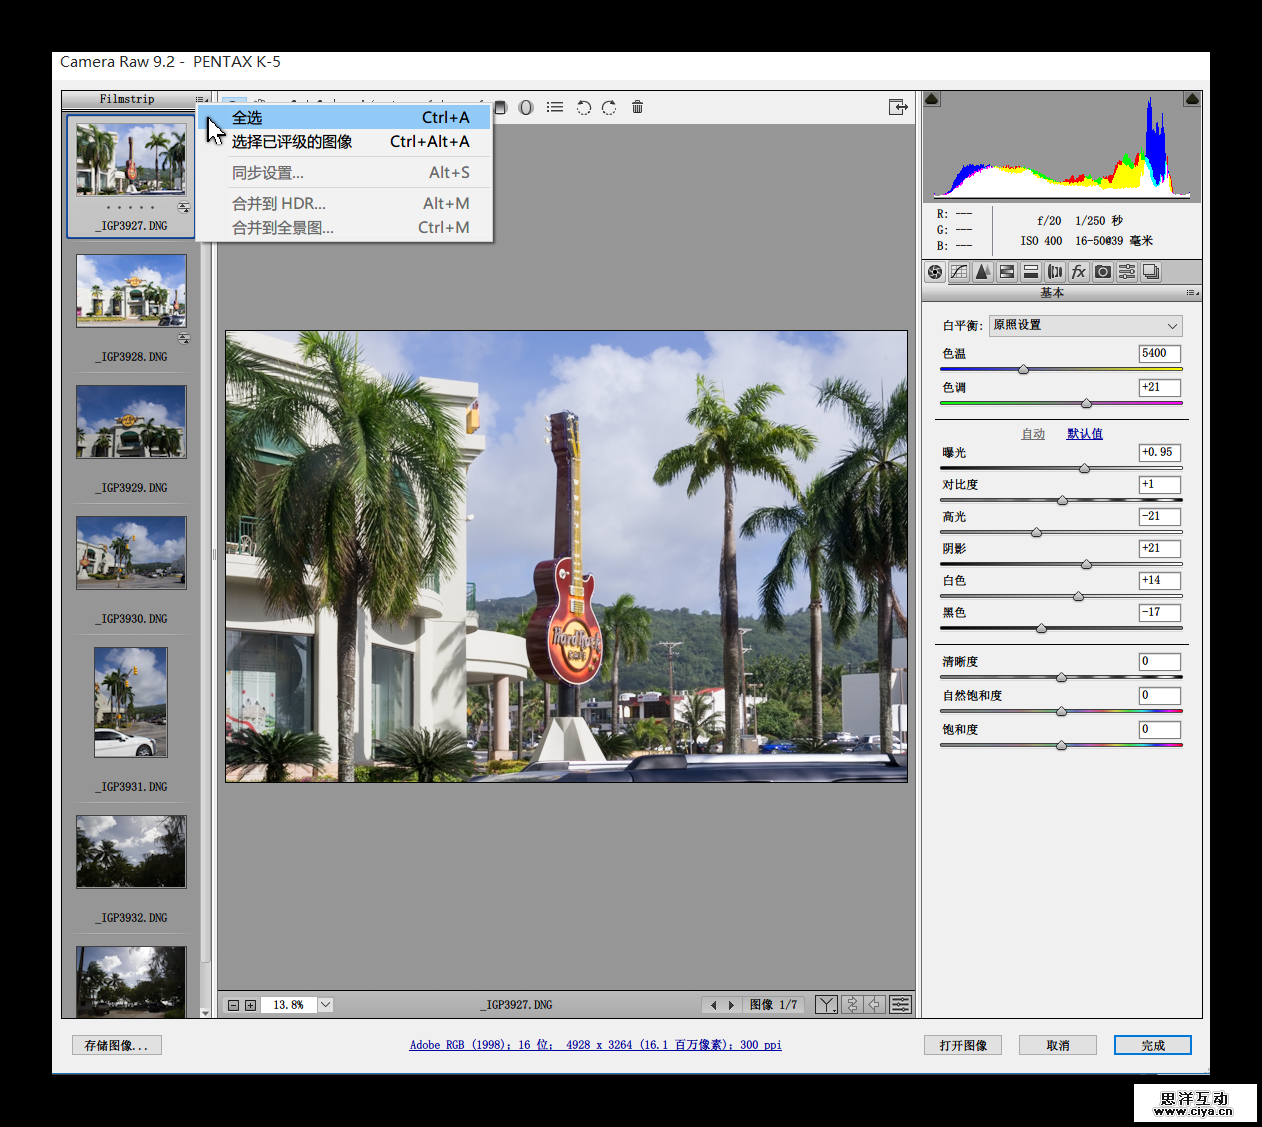Open the Tone Curve panel tab

click(x=959, y=272)
